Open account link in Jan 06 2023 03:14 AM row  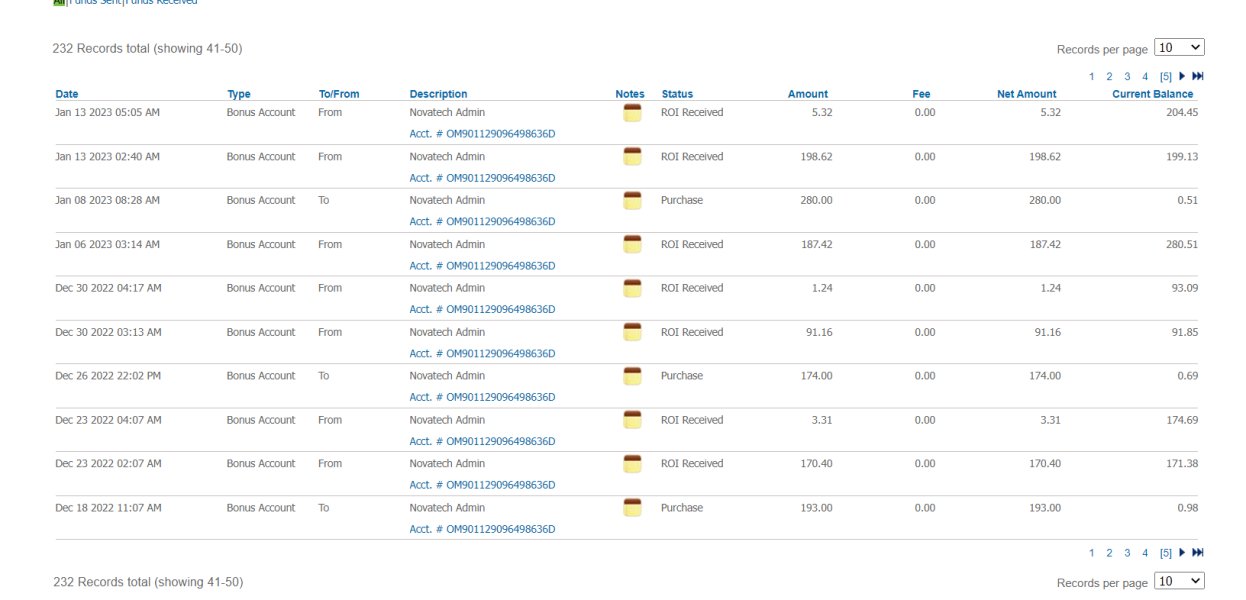pyautogui.click(x=482, y=266)
